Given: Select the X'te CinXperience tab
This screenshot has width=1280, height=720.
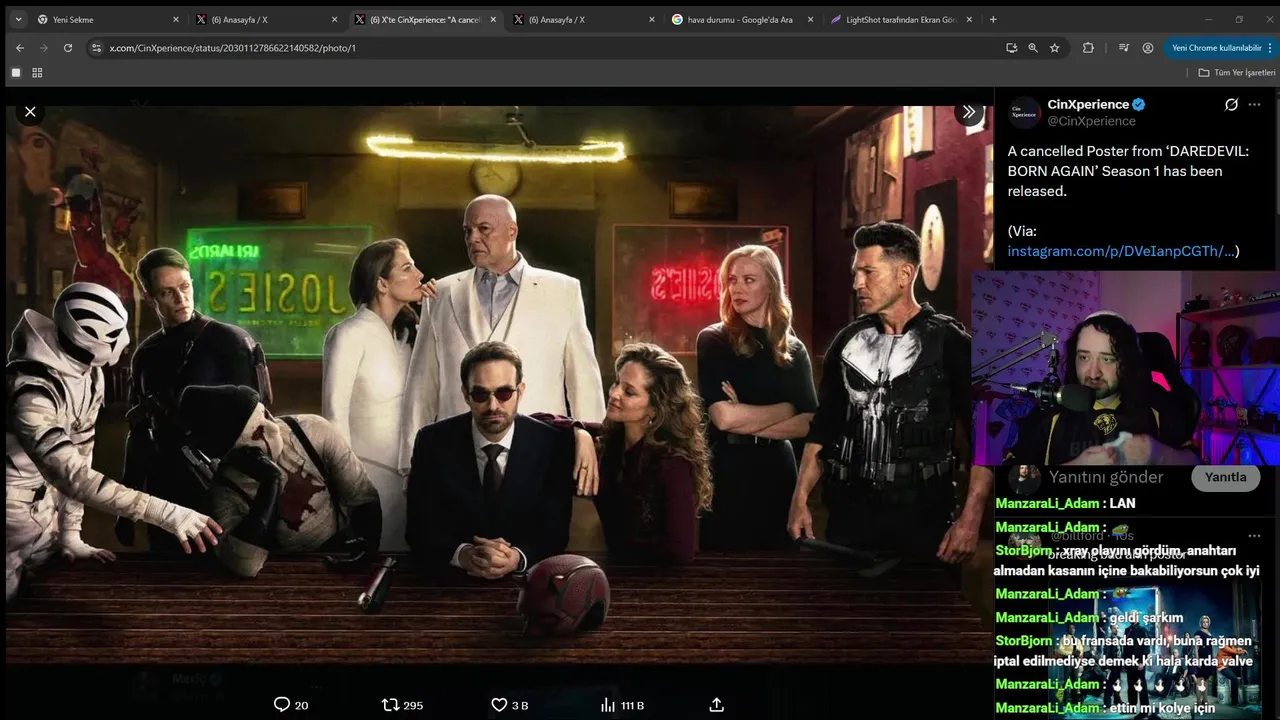Looking at the screenshot, I should 426,19.
